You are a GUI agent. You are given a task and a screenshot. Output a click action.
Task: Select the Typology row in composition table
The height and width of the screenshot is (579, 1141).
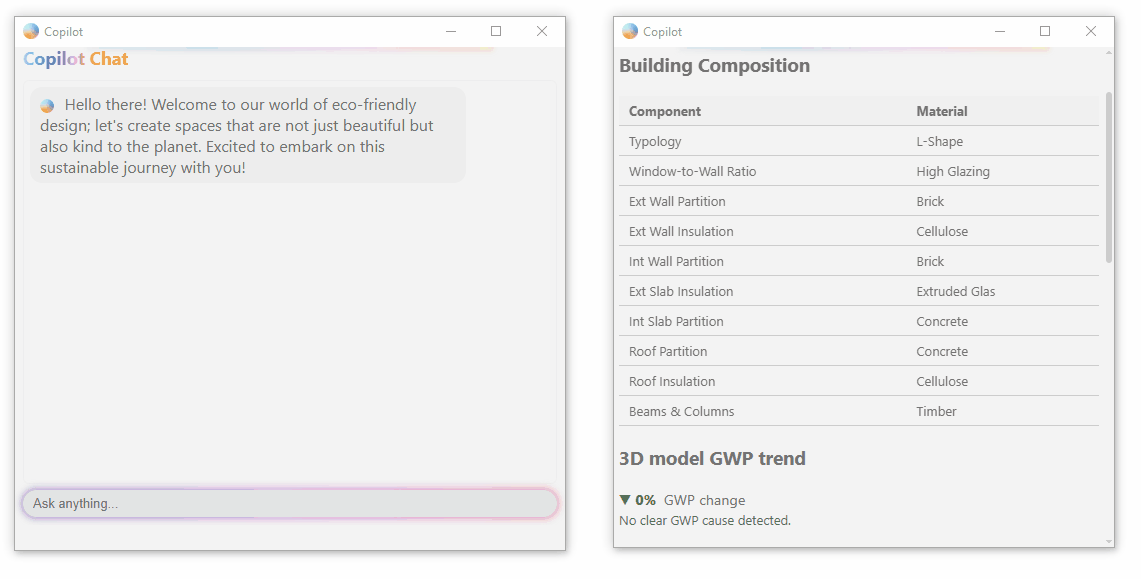(x=859, y=141)
